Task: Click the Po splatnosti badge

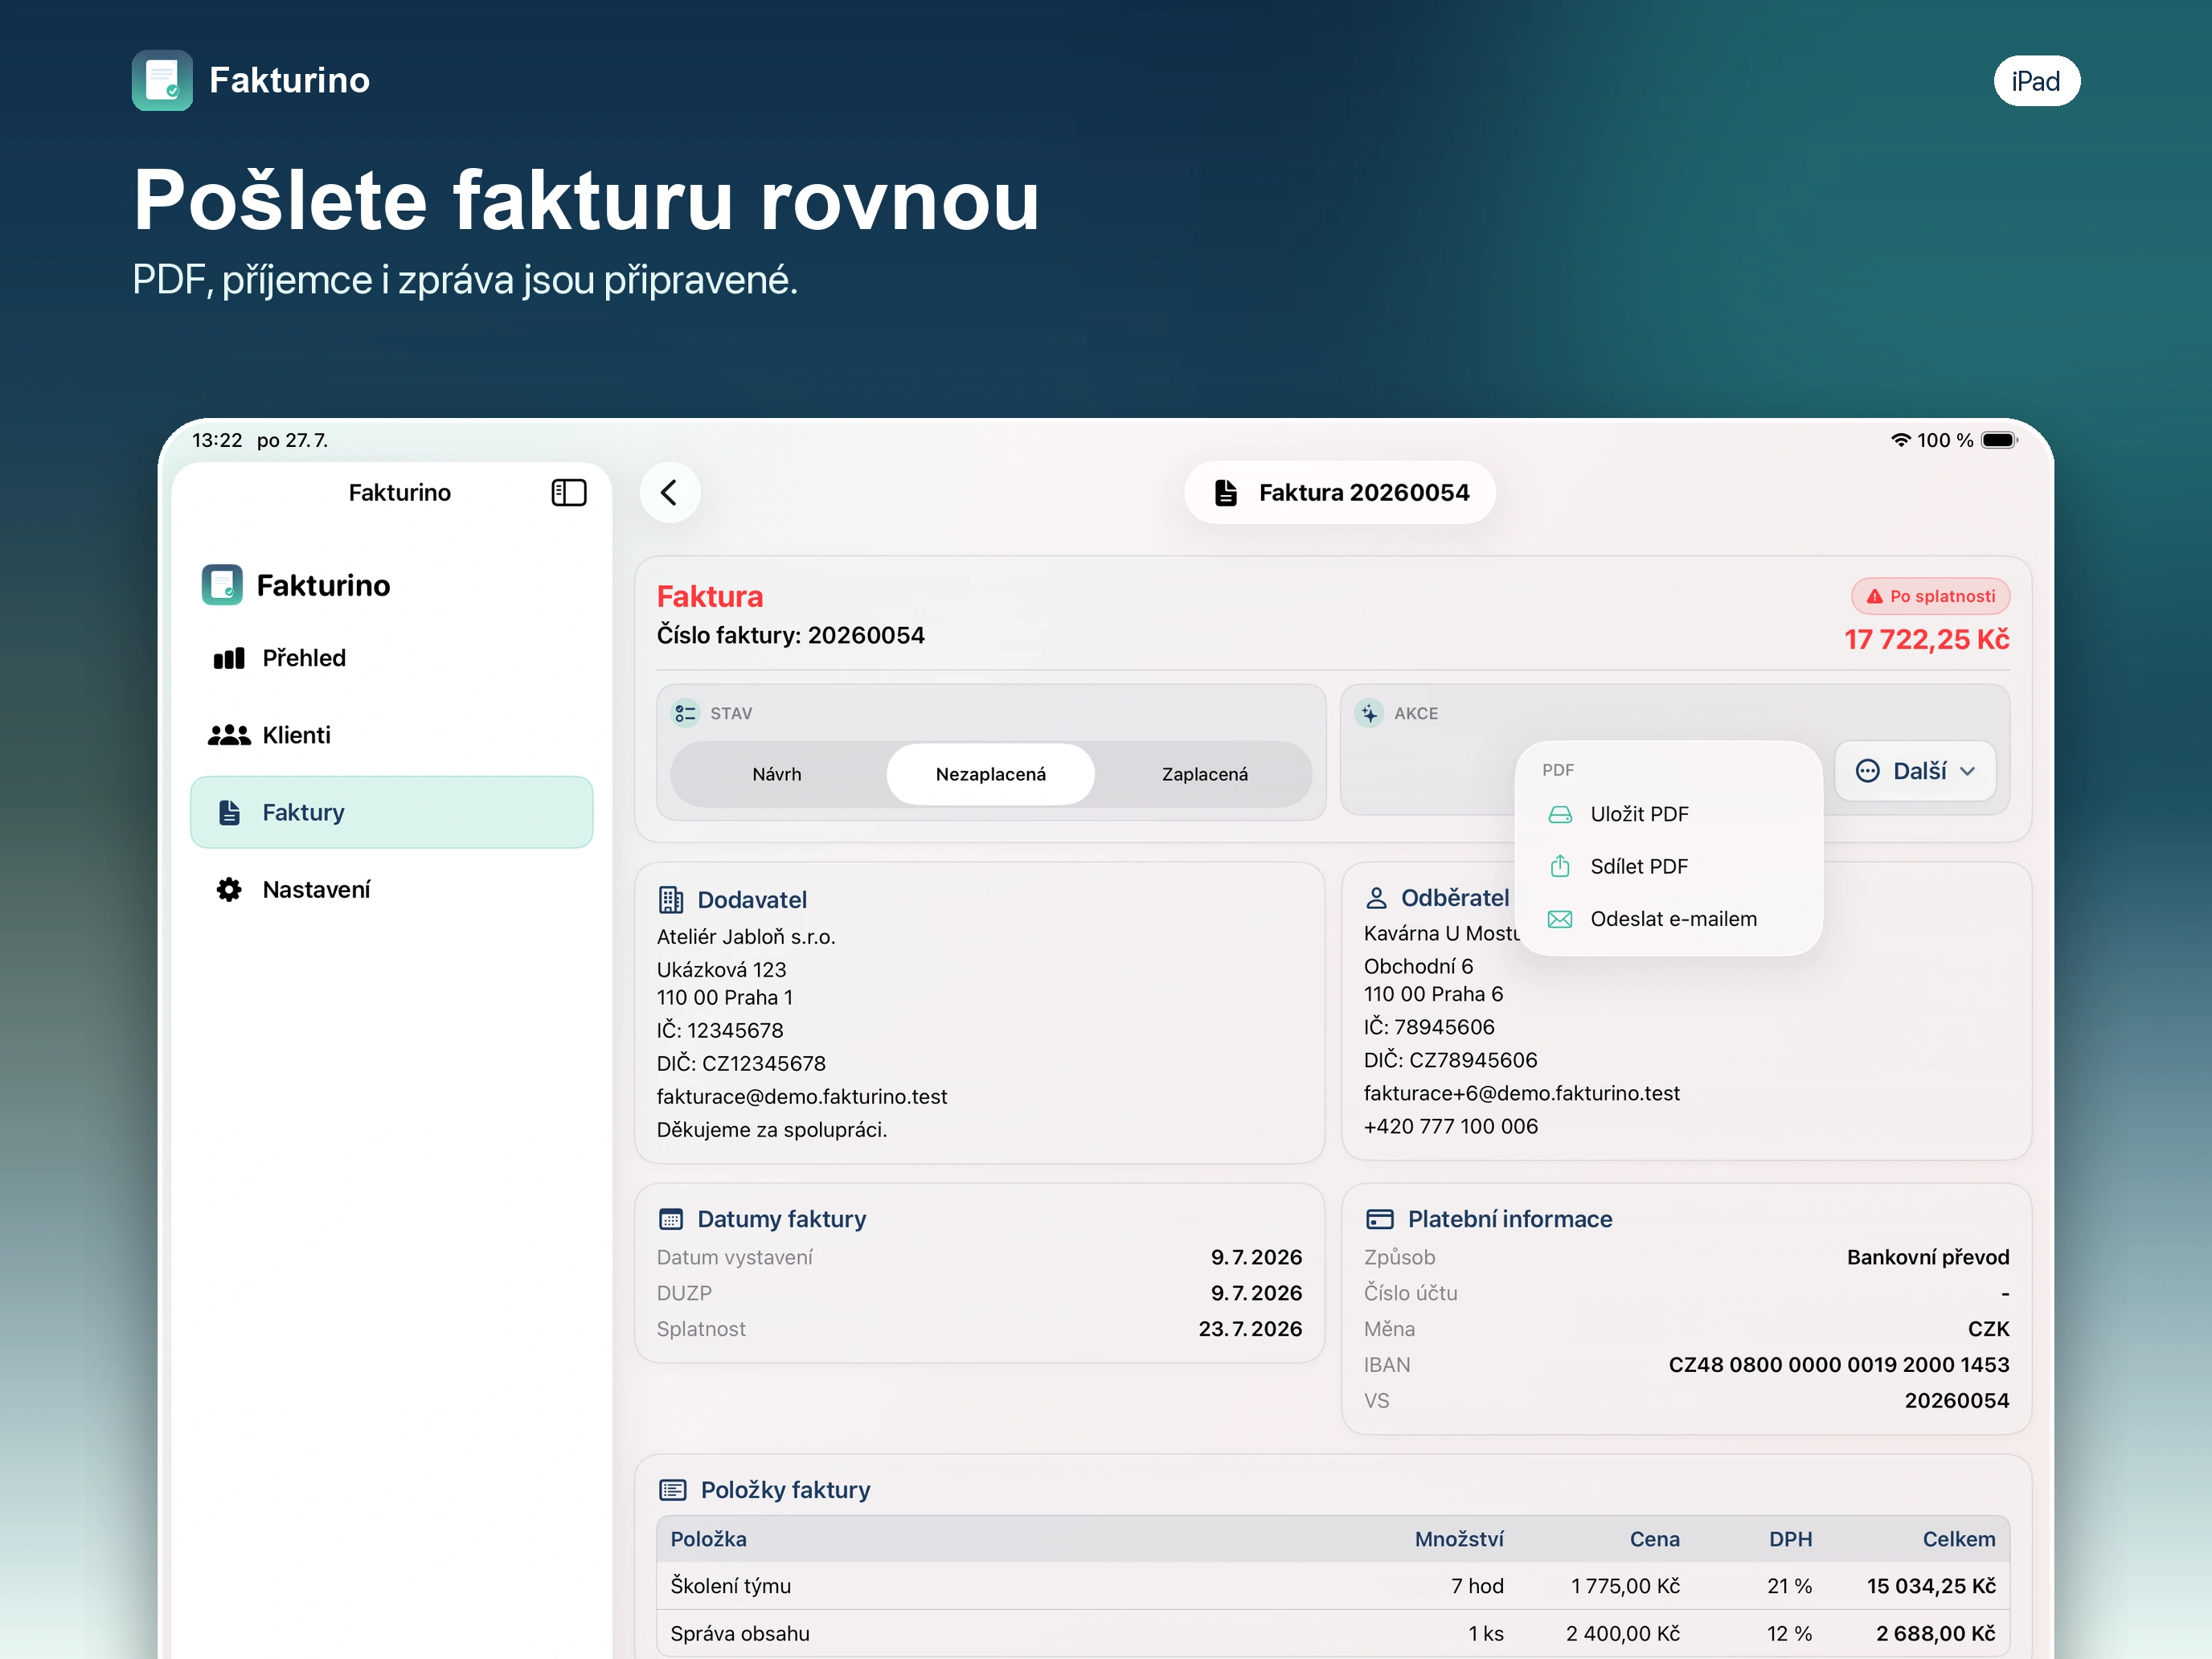Action: [1930, 596]
